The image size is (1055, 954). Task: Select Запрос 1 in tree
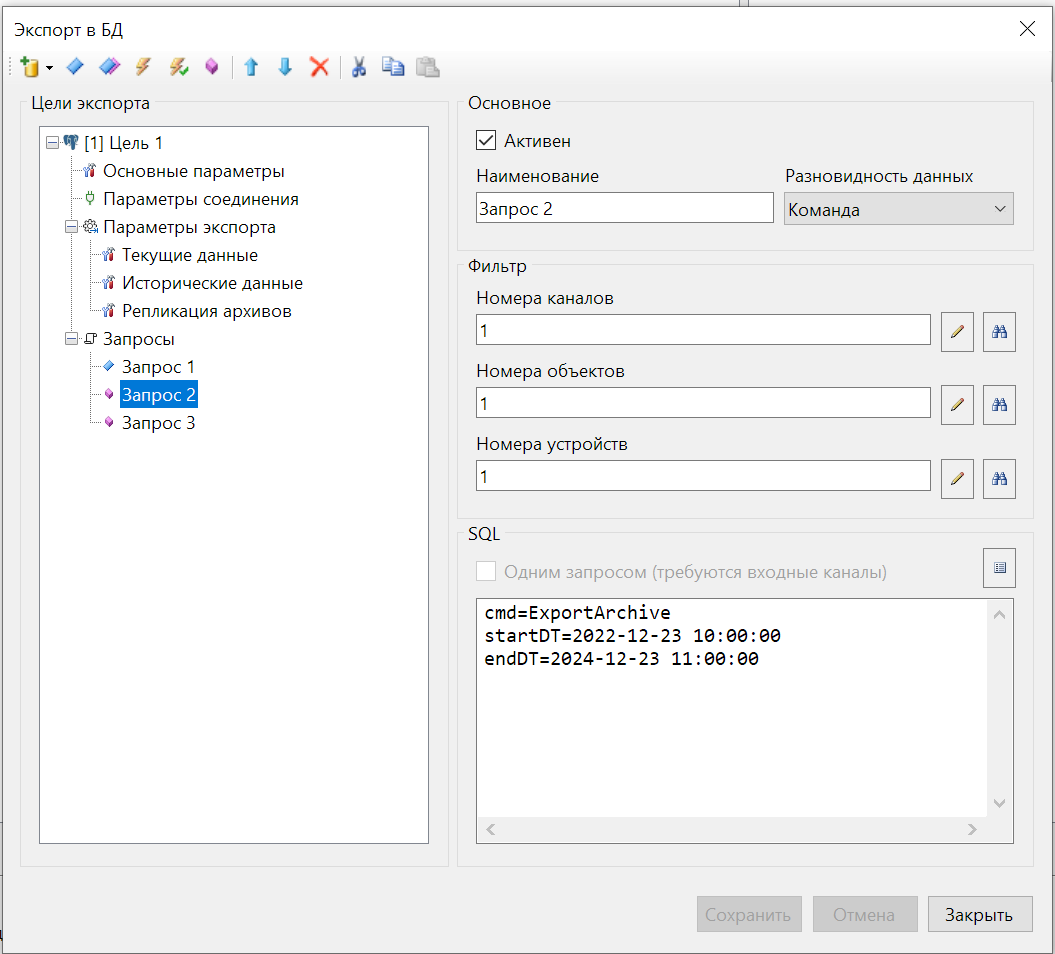[158, 367]
